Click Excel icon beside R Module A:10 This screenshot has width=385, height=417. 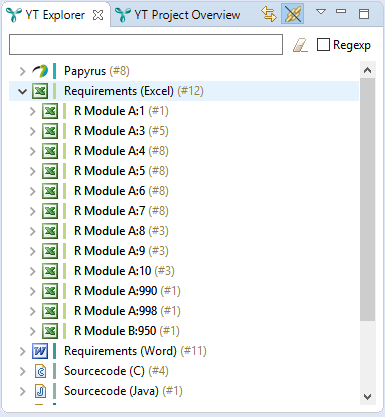click(x=50, y=271)
